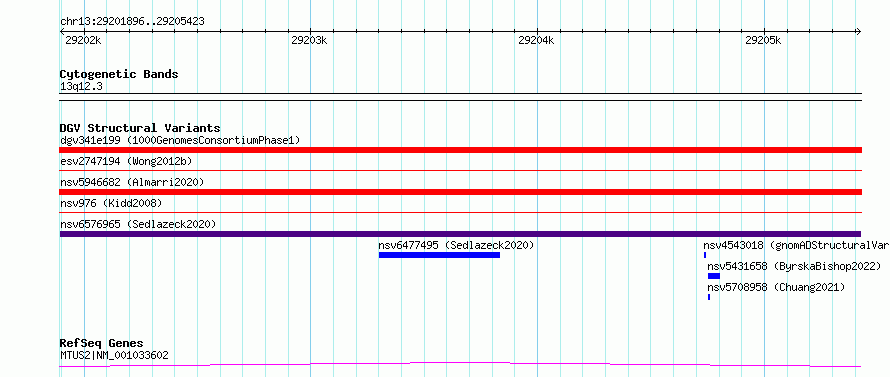This screenshot has height=377, width=890.
Task: Open the nsv6576965 (Sedlazeck2020) label
Action: tap(138, 224)
